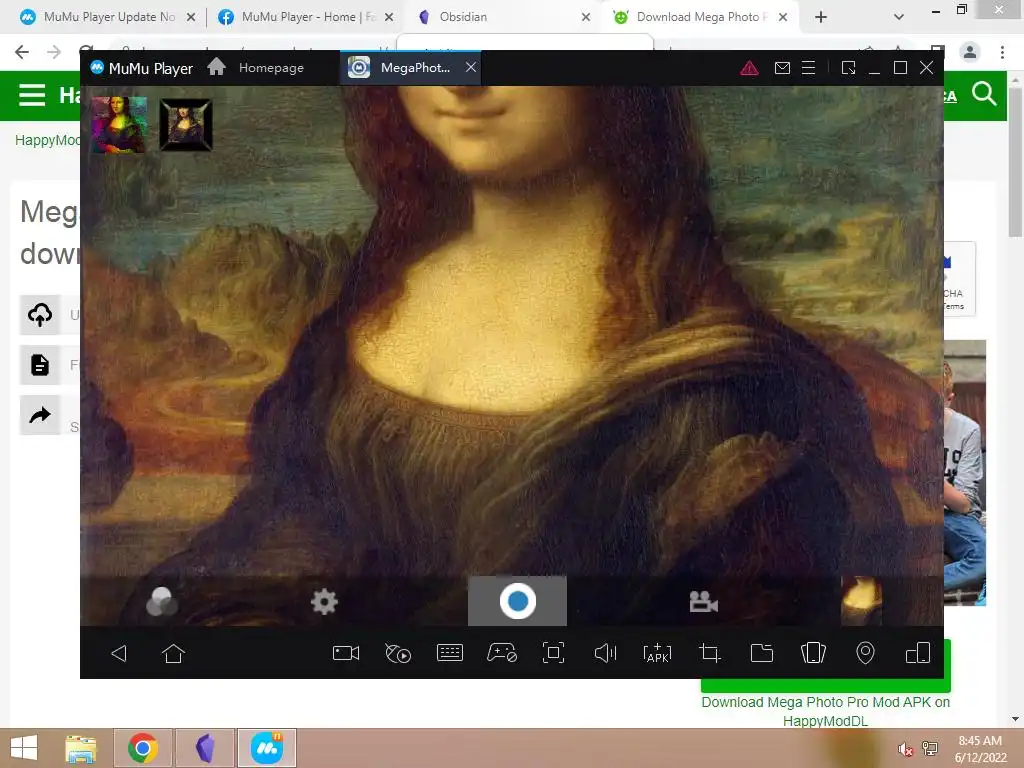The image size is (1024, 768).
Task: Switch to the Obsidian browser tab
Action: pos(504,17)
